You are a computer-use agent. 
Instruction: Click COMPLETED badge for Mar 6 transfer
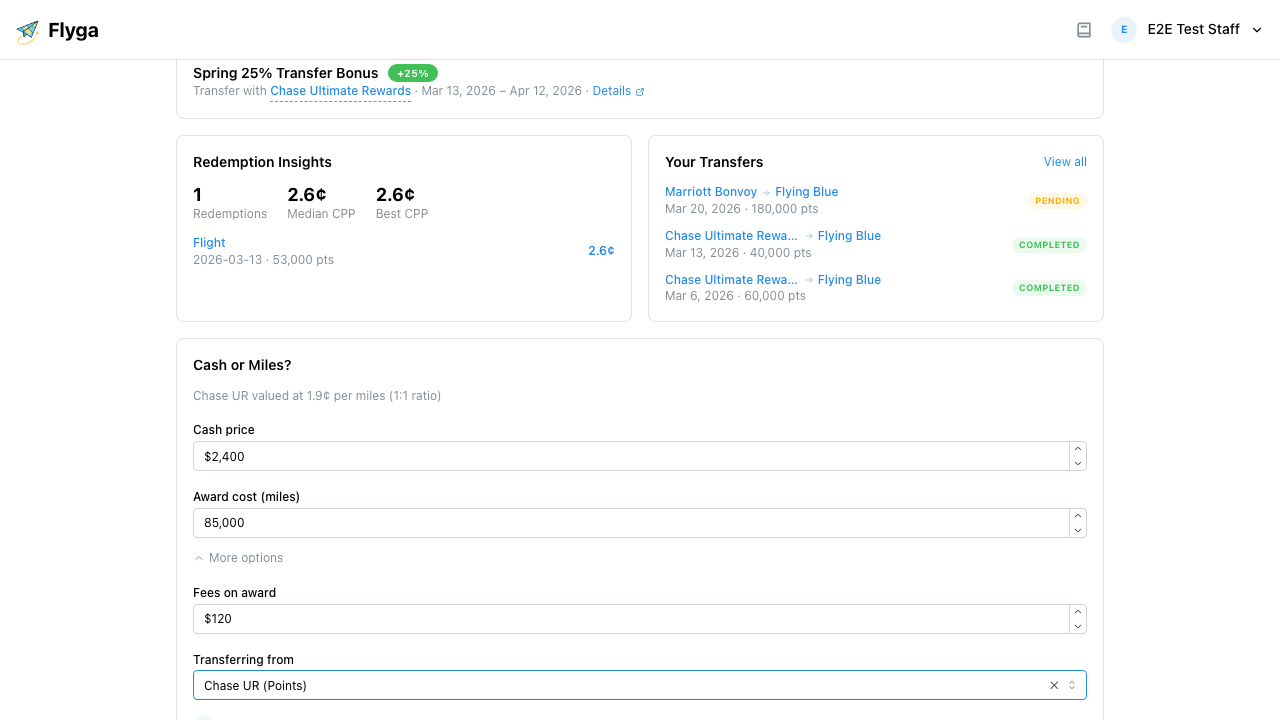coord(1049,288)
